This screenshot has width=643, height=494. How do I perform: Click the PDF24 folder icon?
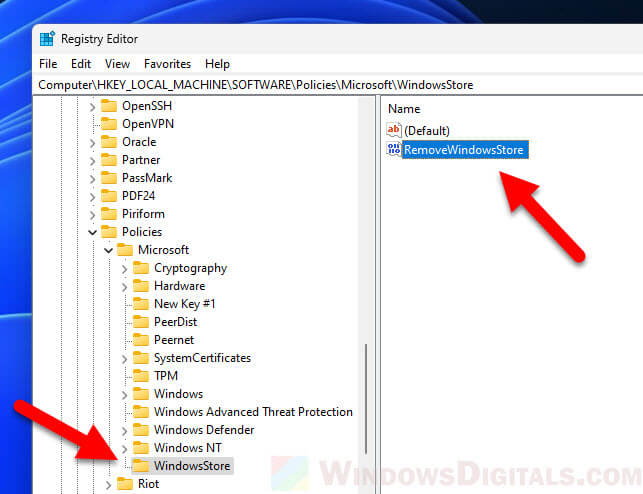click(109, 196)
